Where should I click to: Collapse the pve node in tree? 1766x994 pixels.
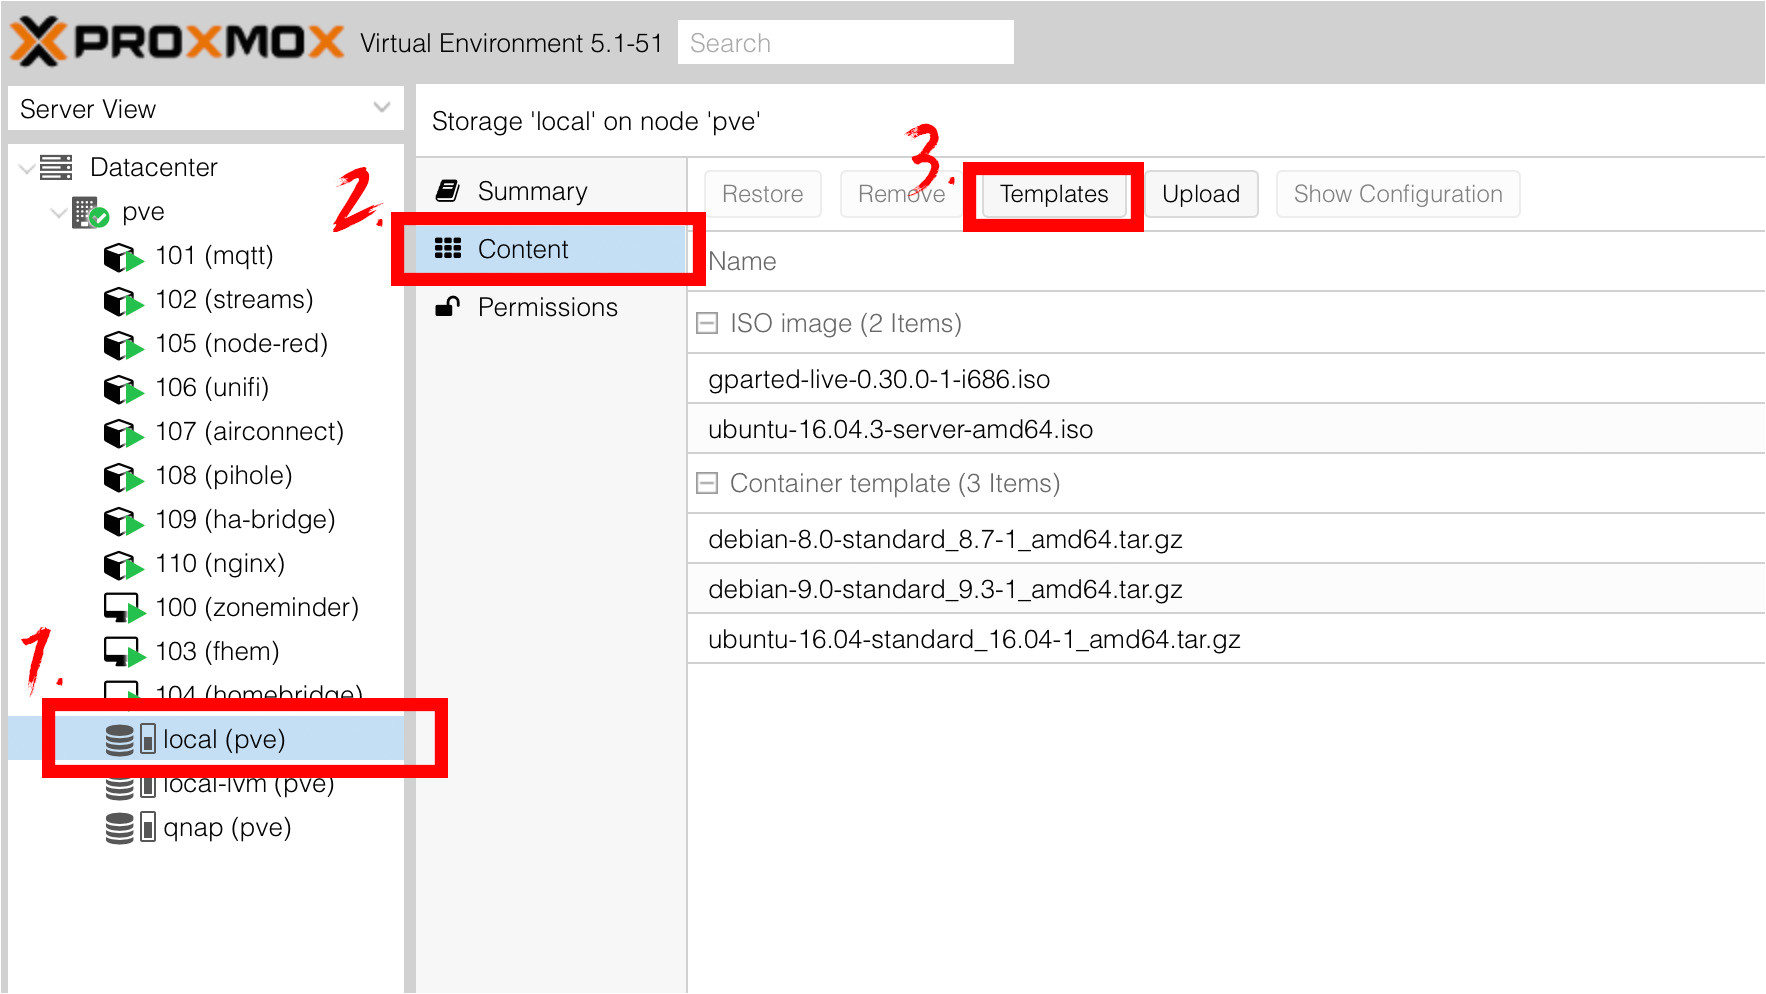click(58, 213)
